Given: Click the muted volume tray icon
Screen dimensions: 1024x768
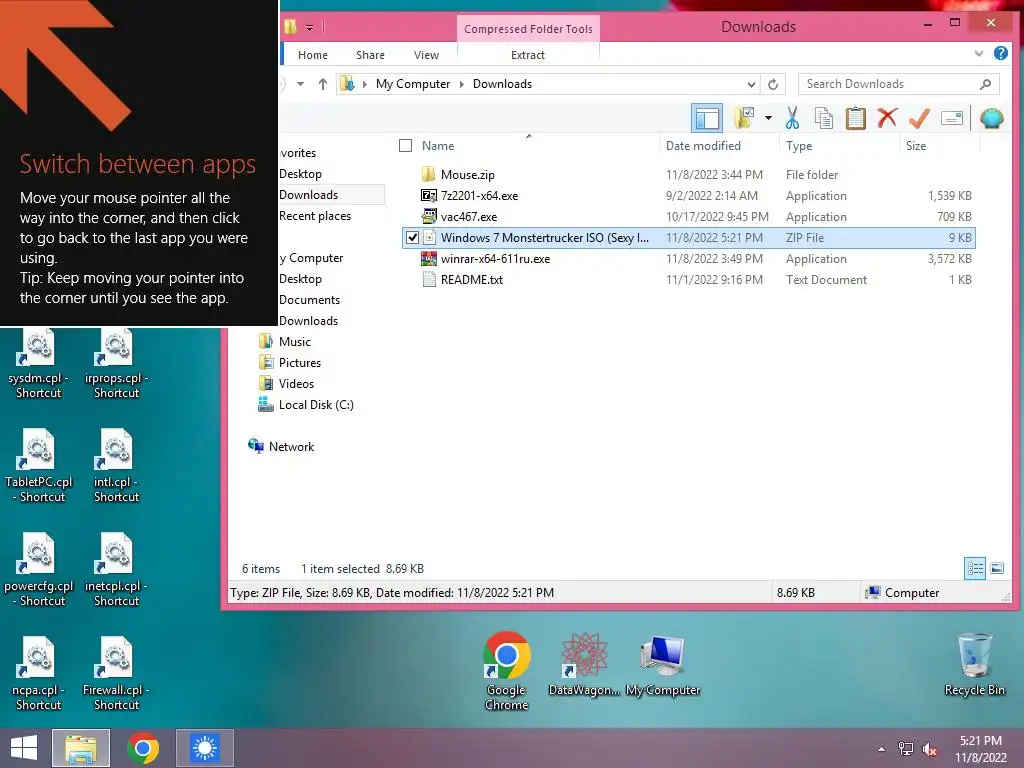Looking at the screenshot, I should [x=929, y=748].
